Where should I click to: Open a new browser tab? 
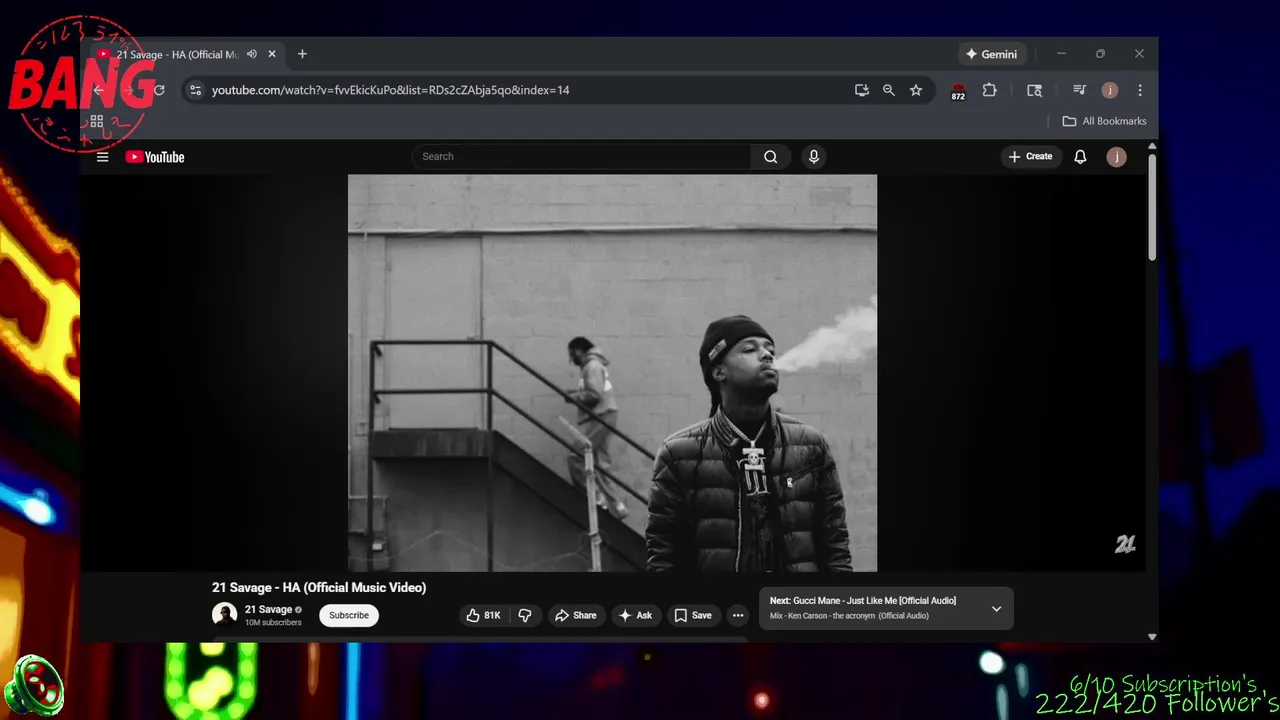click(302, 54)
